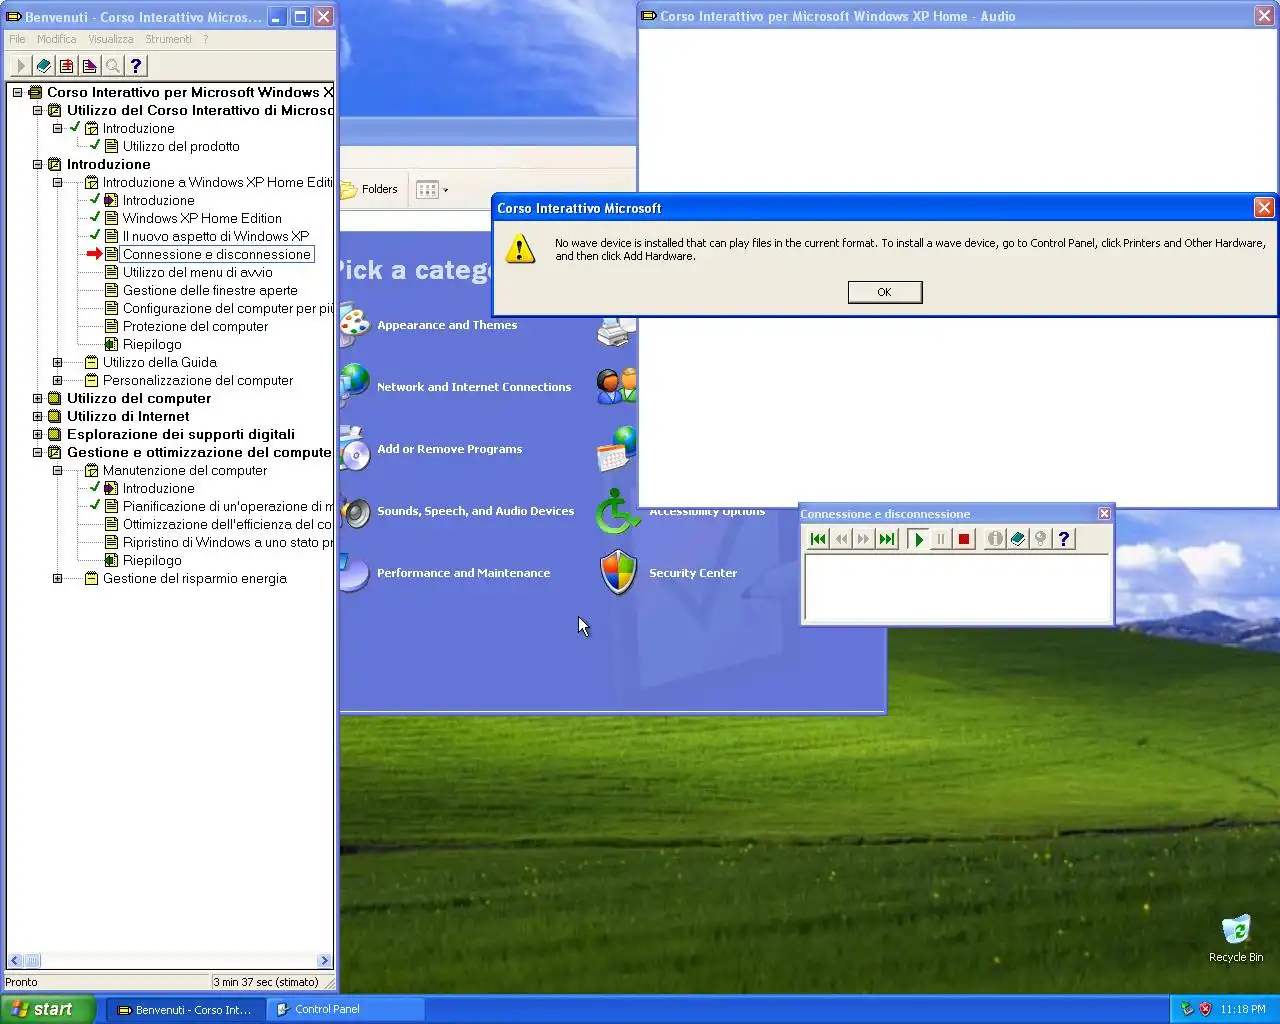Click the key icon in lesson player toolbar

point(1041,539)
